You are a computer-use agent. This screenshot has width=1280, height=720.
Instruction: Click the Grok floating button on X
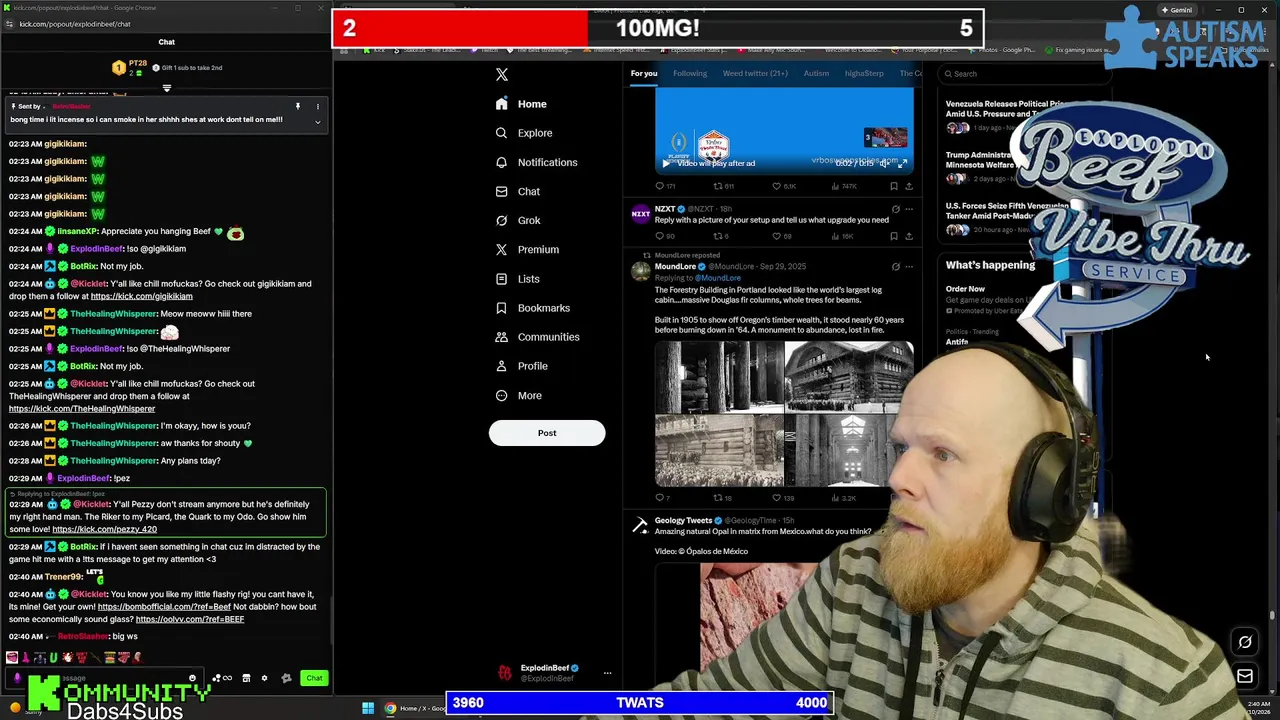click(x=1245, y=642)
